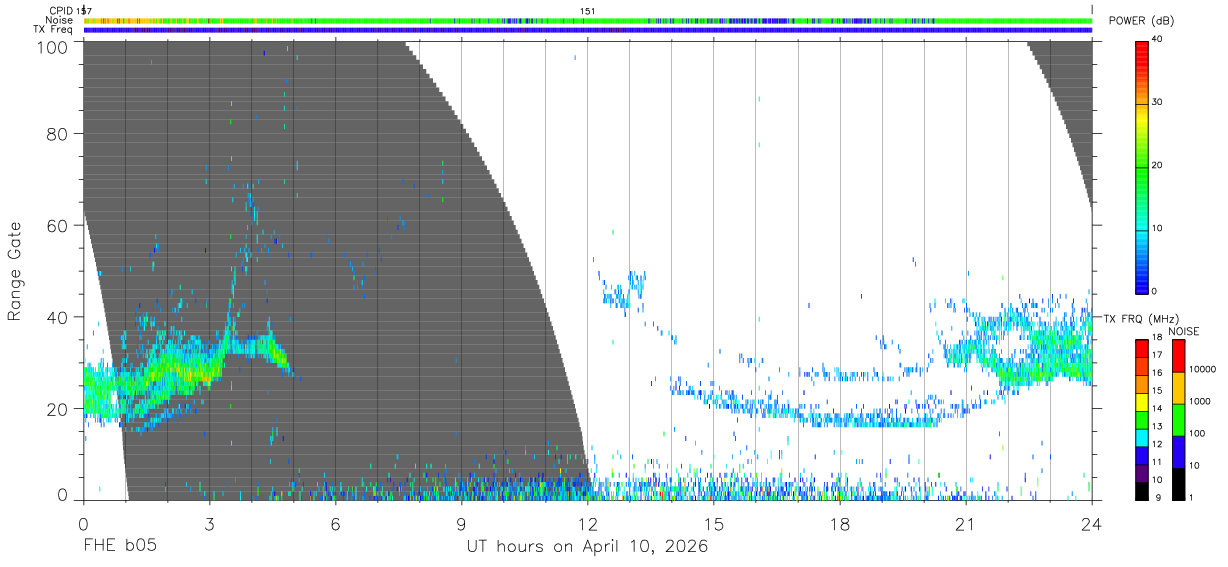
Task: Click the black swatch in the NOISE legend
Action: tap(1177, 483)
